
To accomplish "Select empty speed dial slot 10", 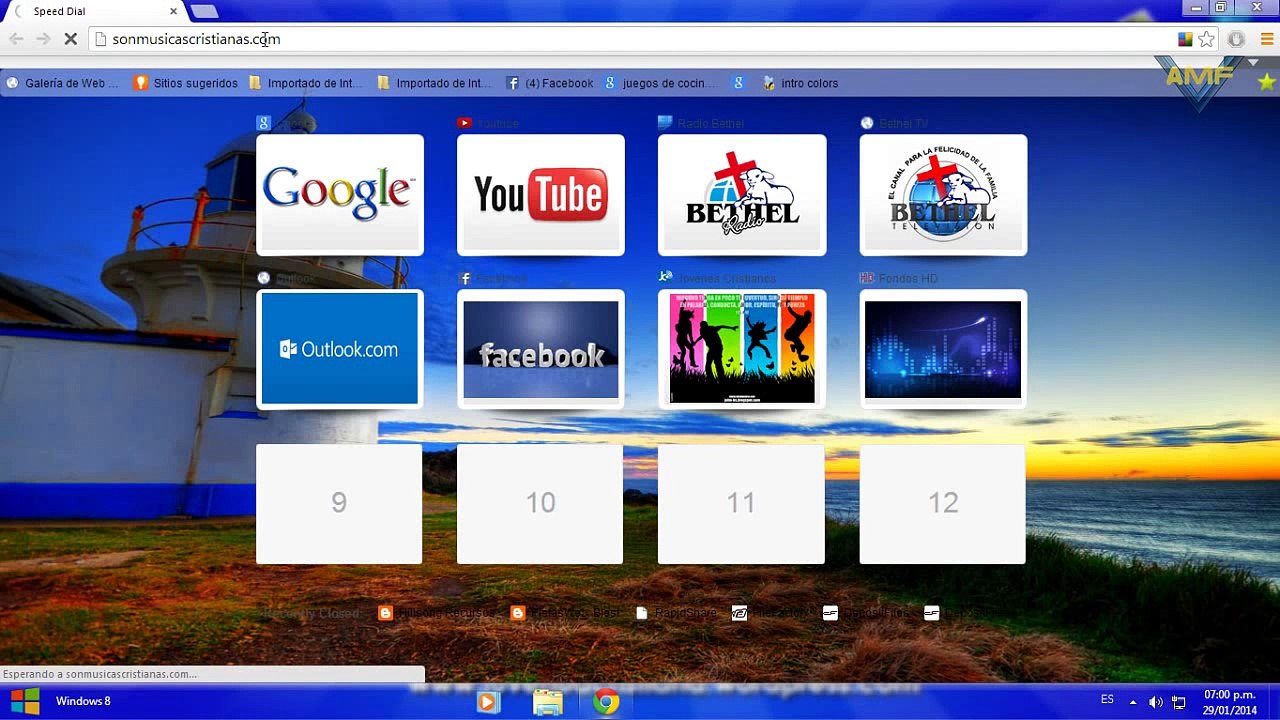I will pos(540,503).
